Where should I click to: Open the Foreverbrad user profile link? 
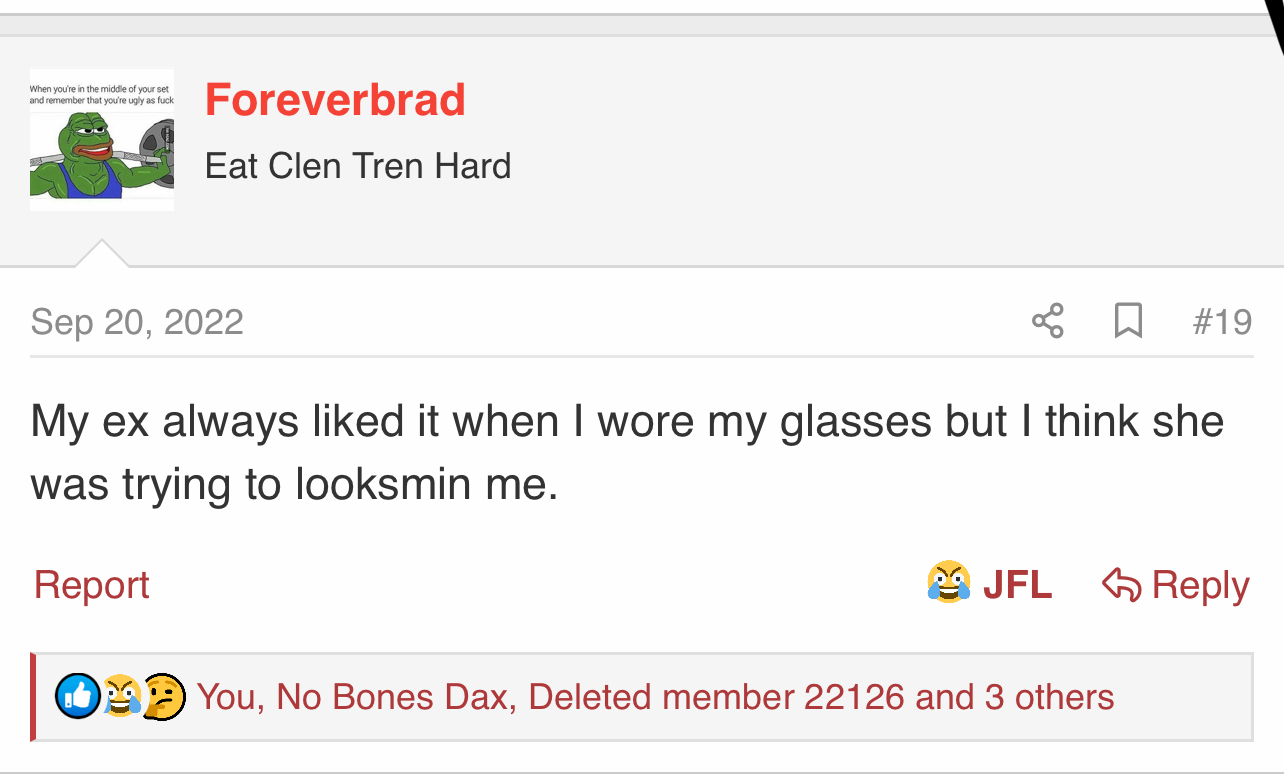335,100
